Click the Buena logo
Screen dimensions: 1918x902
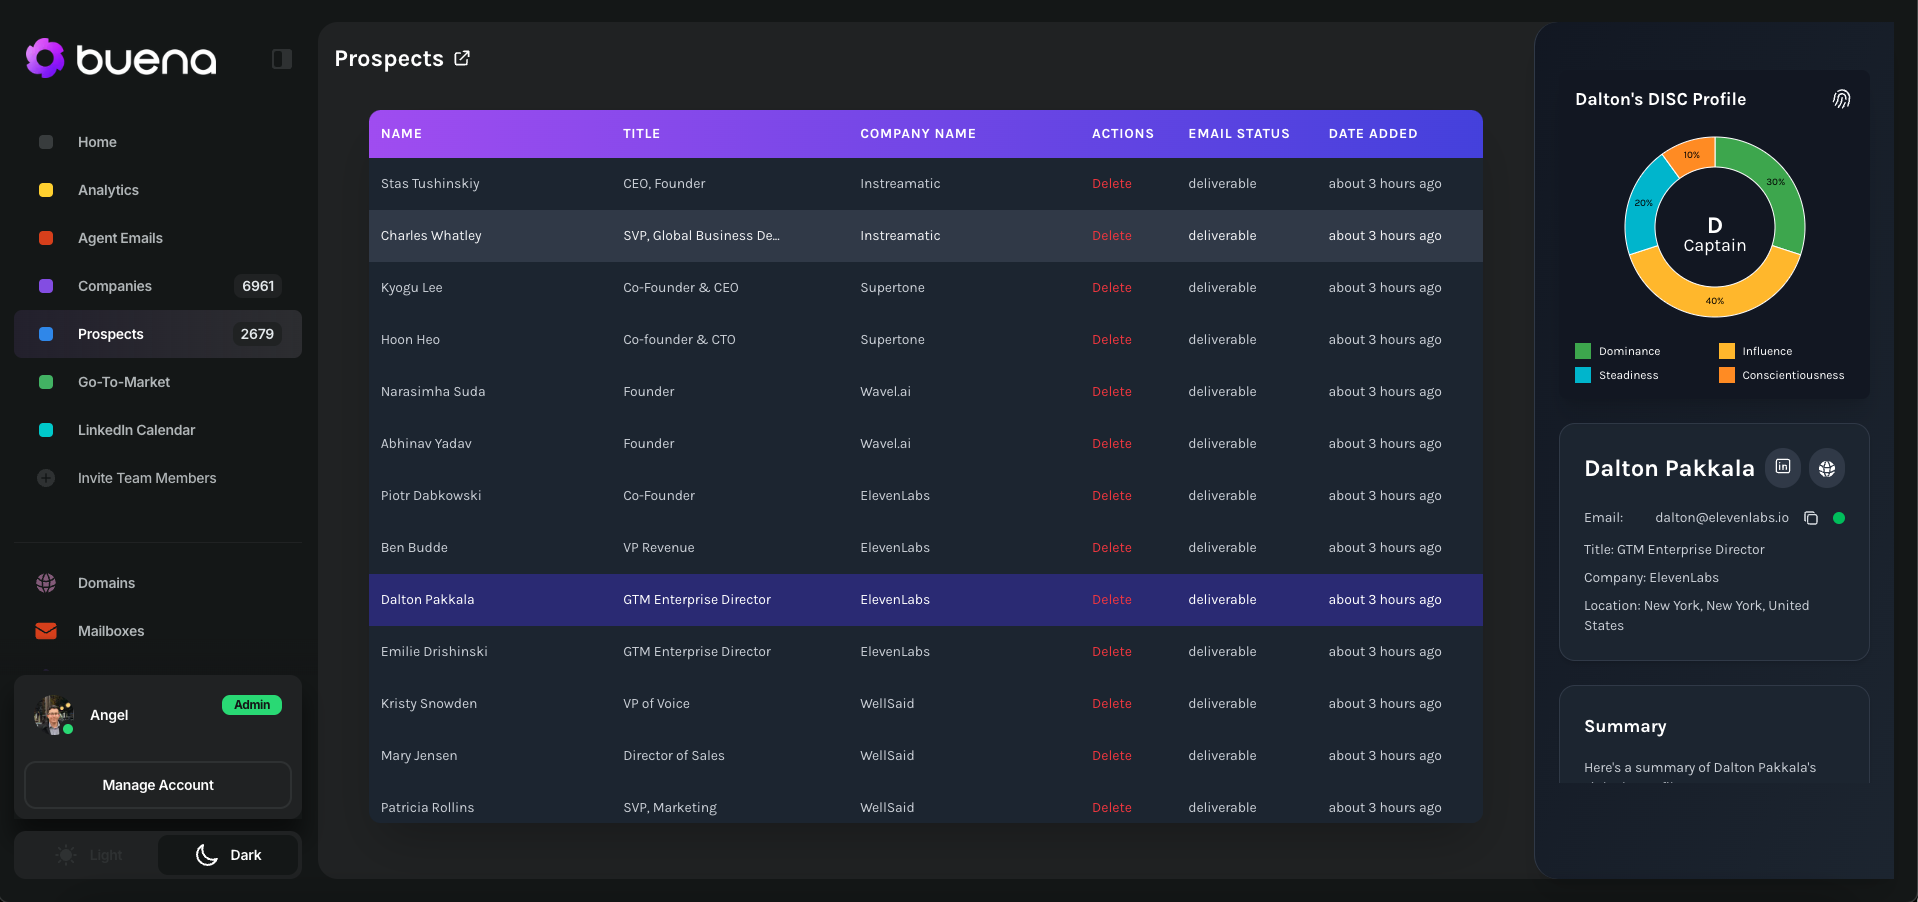tap(121, 59)
